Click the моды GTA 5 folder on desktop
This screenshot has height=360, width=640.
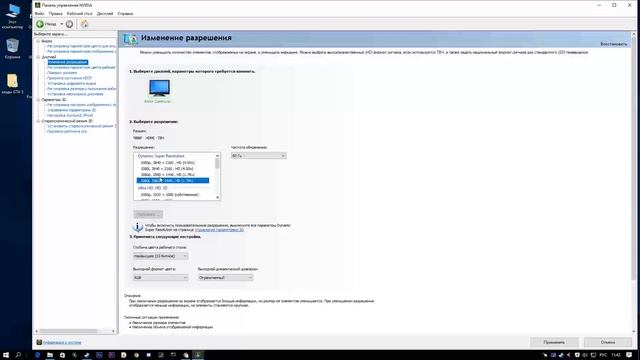[12, 84]
